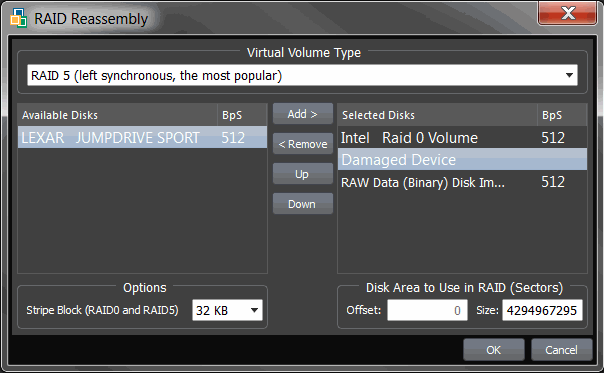Screen dimensions: 604x373
Task: Click the < Remove button
Action: click(x=303, y=144)
